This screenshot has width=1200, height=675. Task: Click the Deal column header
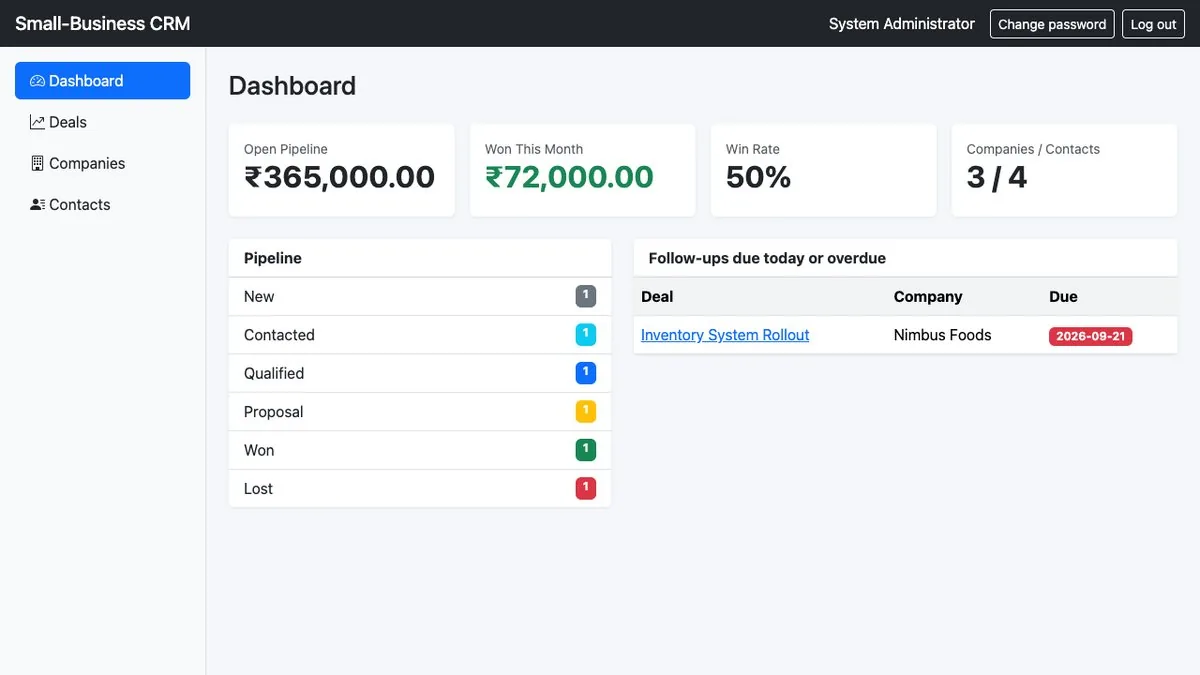657,297
